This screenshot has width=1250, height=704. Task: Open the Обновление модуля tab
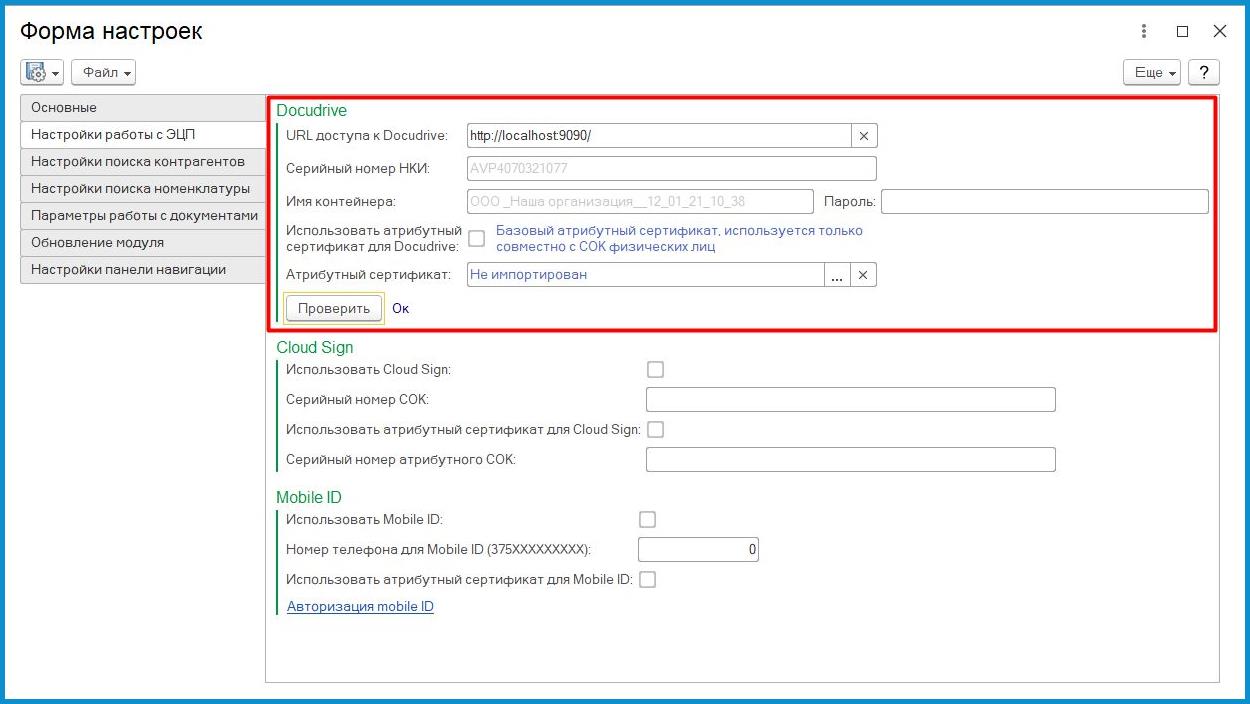[142, 243]
